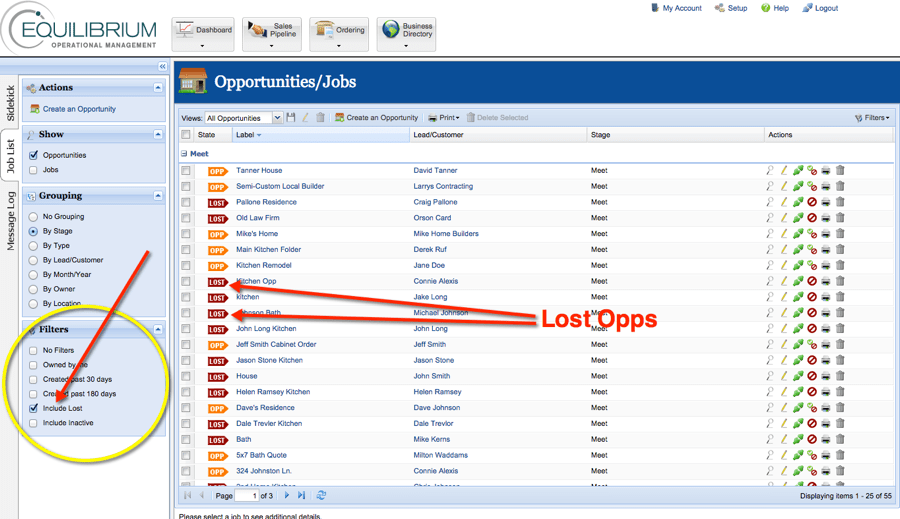Group by Lead/Customer

point(33,260)
